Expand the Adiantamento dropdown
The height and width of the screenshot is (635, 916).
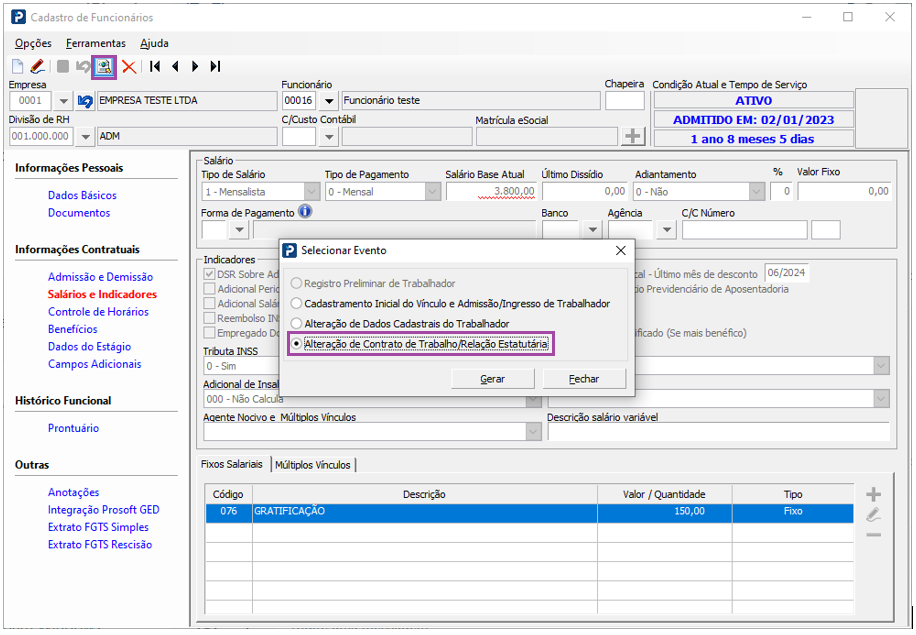coord(756,192)
